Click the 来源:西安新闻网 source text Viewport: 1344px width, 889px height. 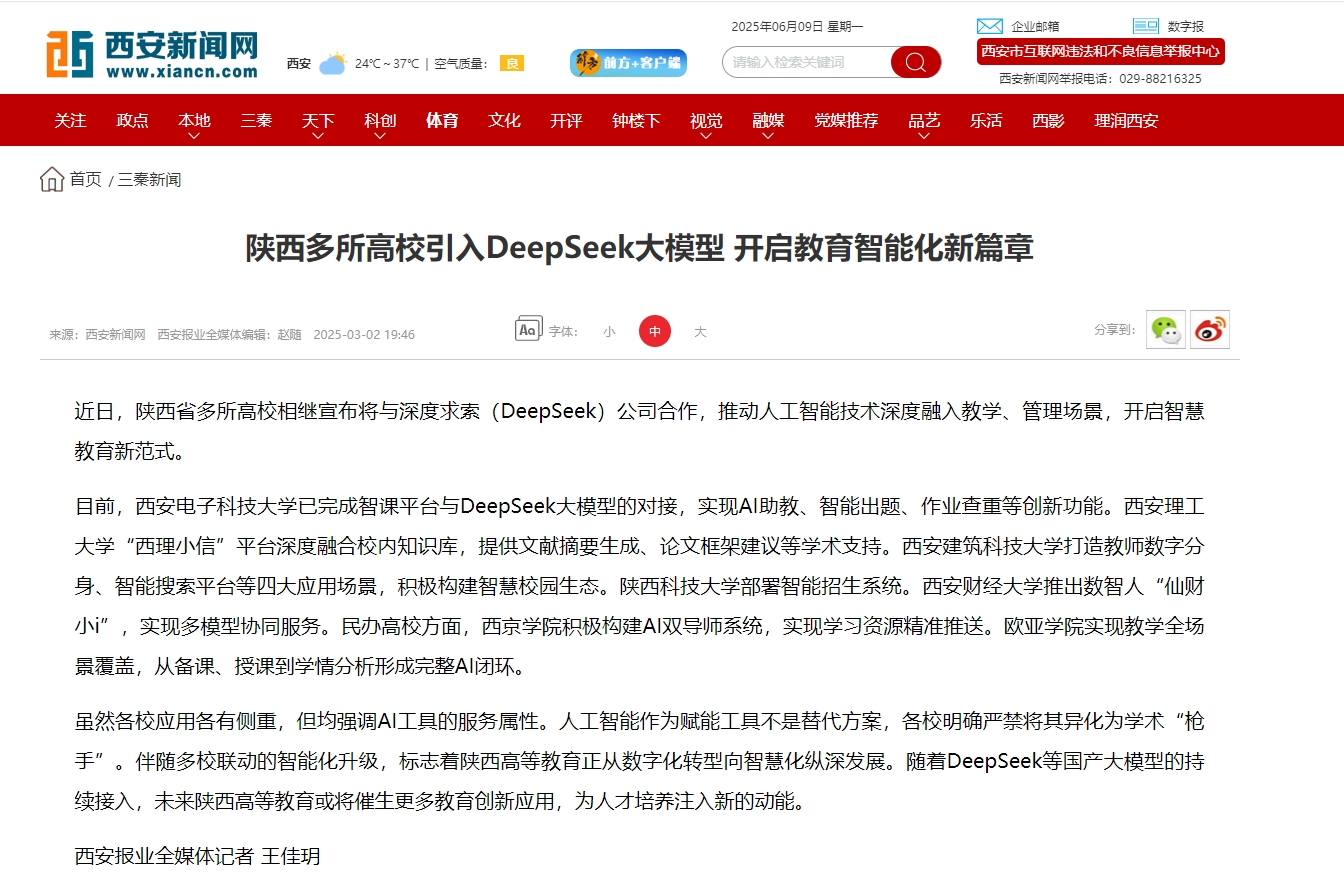[98, 334]
